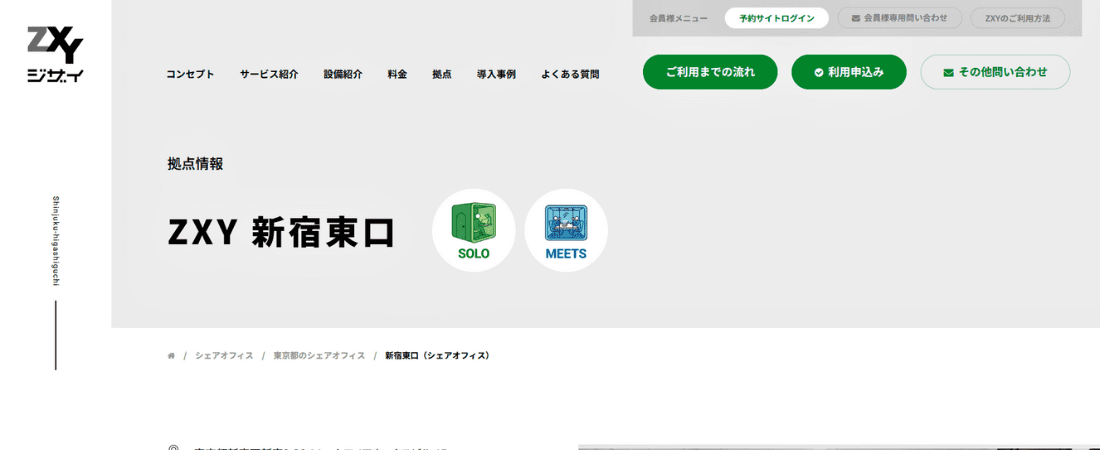Open 予約サイトログイン login button
This screenshot has width=1100, height=450.
point(776,18)
